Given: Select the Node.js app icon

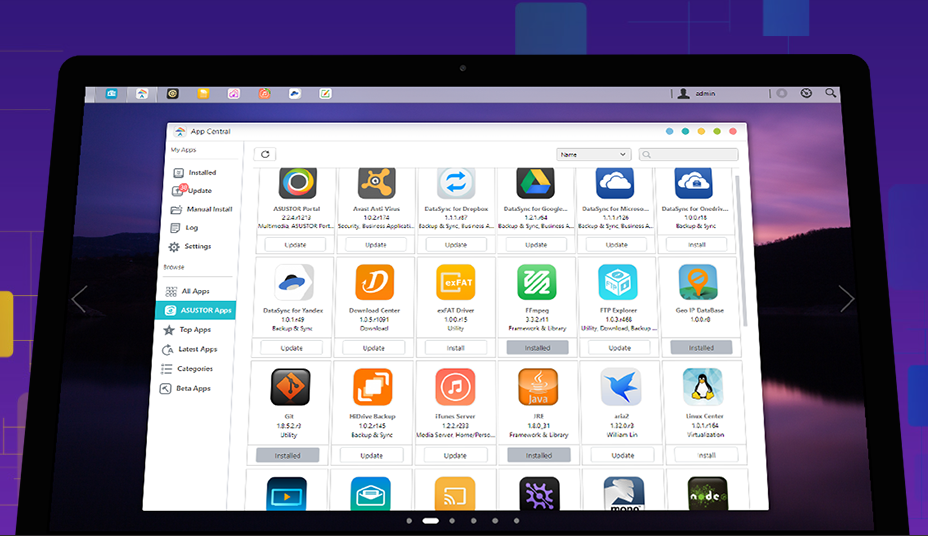Looking at the screenshot, I should (x=708, y=493).
